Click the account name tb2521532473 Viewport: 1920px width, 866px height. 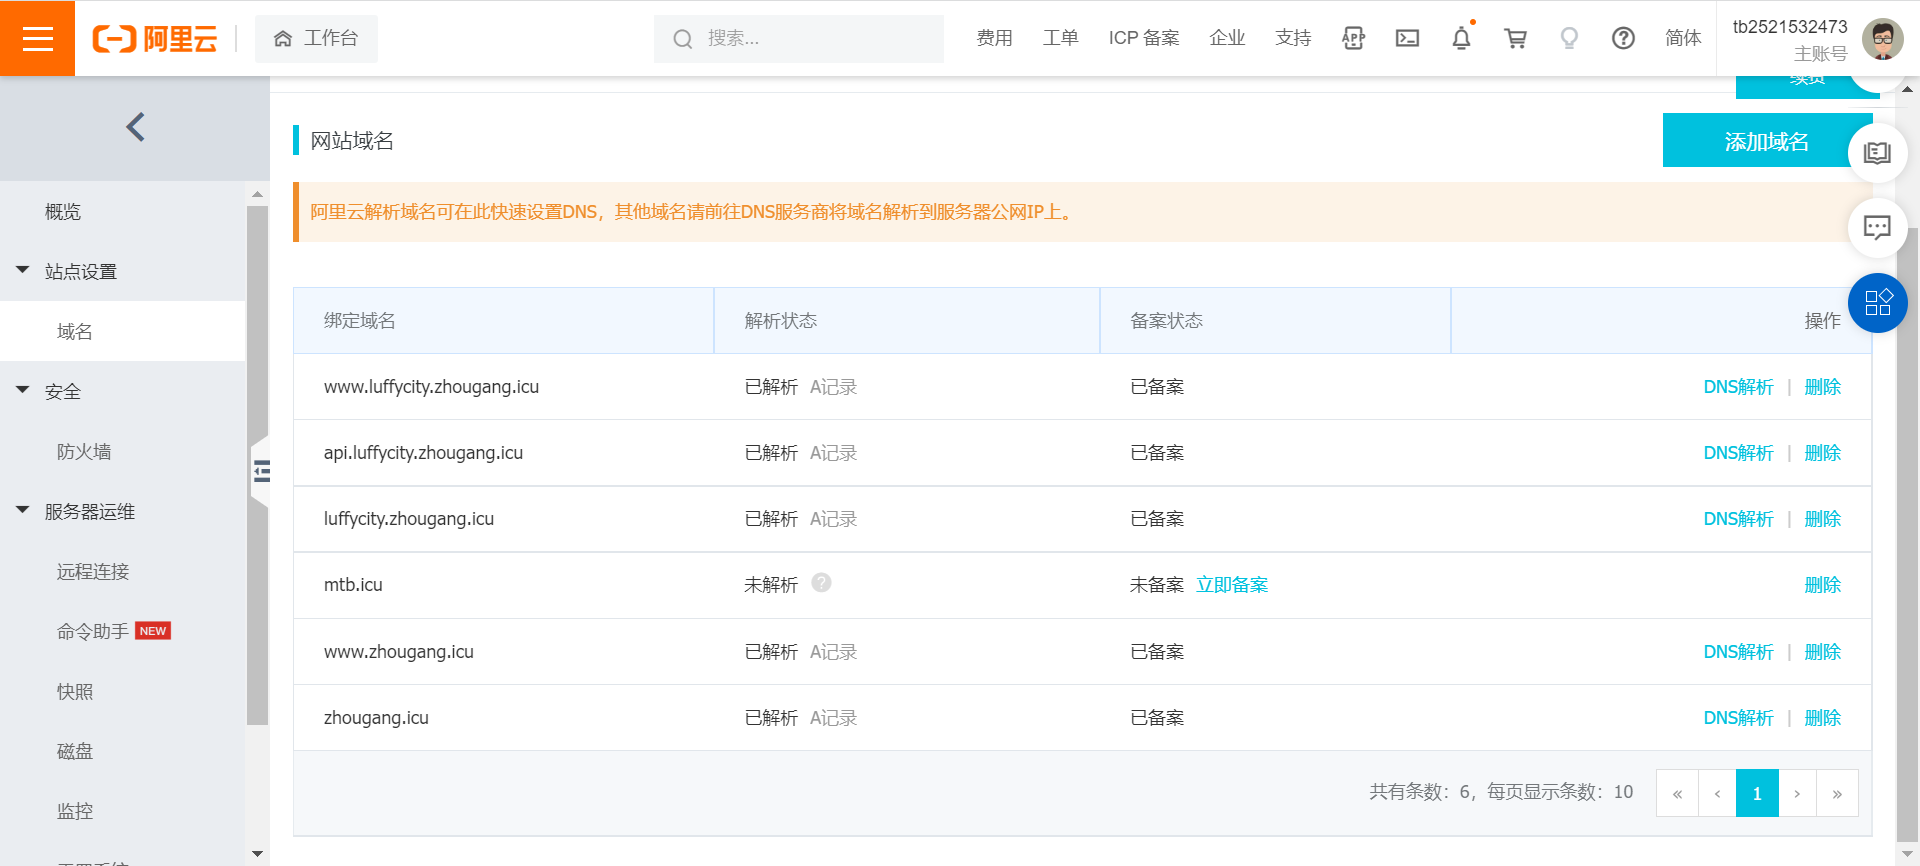1790,27
